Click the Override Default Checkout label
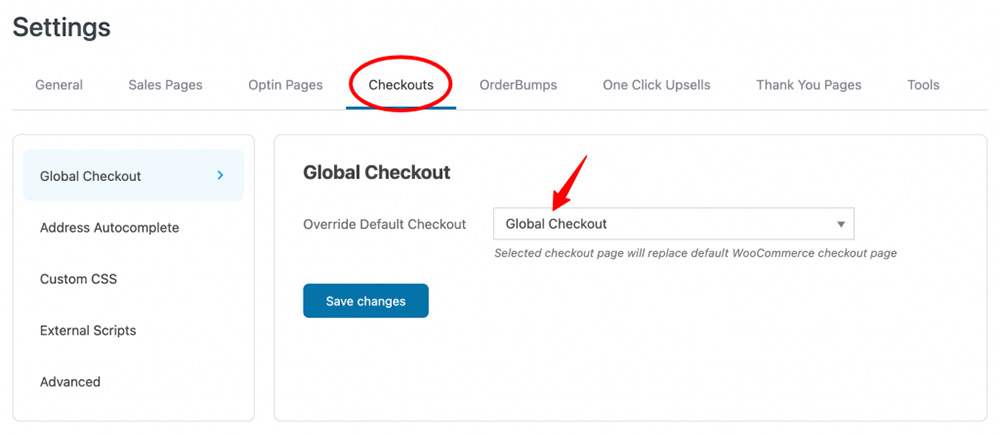 [385, 225]
